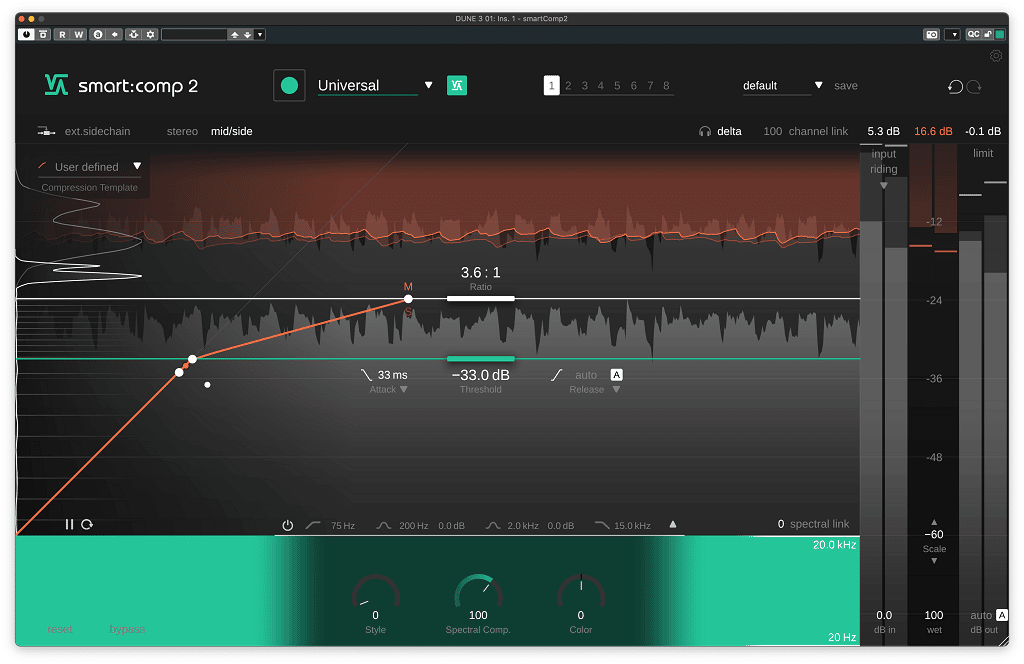1024x664 pixels.
Task: Open smart:comp settings gear icon
Action: point(996,56)
